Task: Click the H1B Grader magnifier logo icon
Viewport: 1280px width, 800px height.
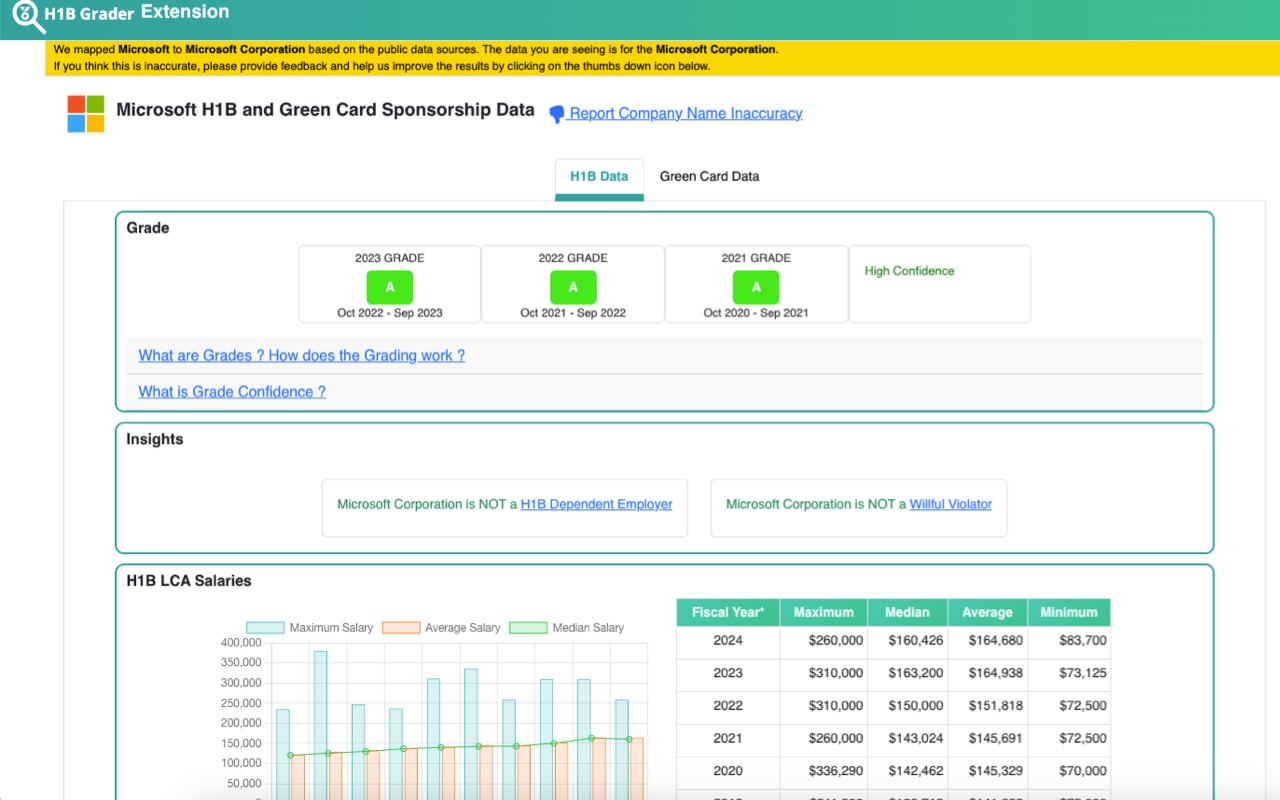Action: pos(27,16)
